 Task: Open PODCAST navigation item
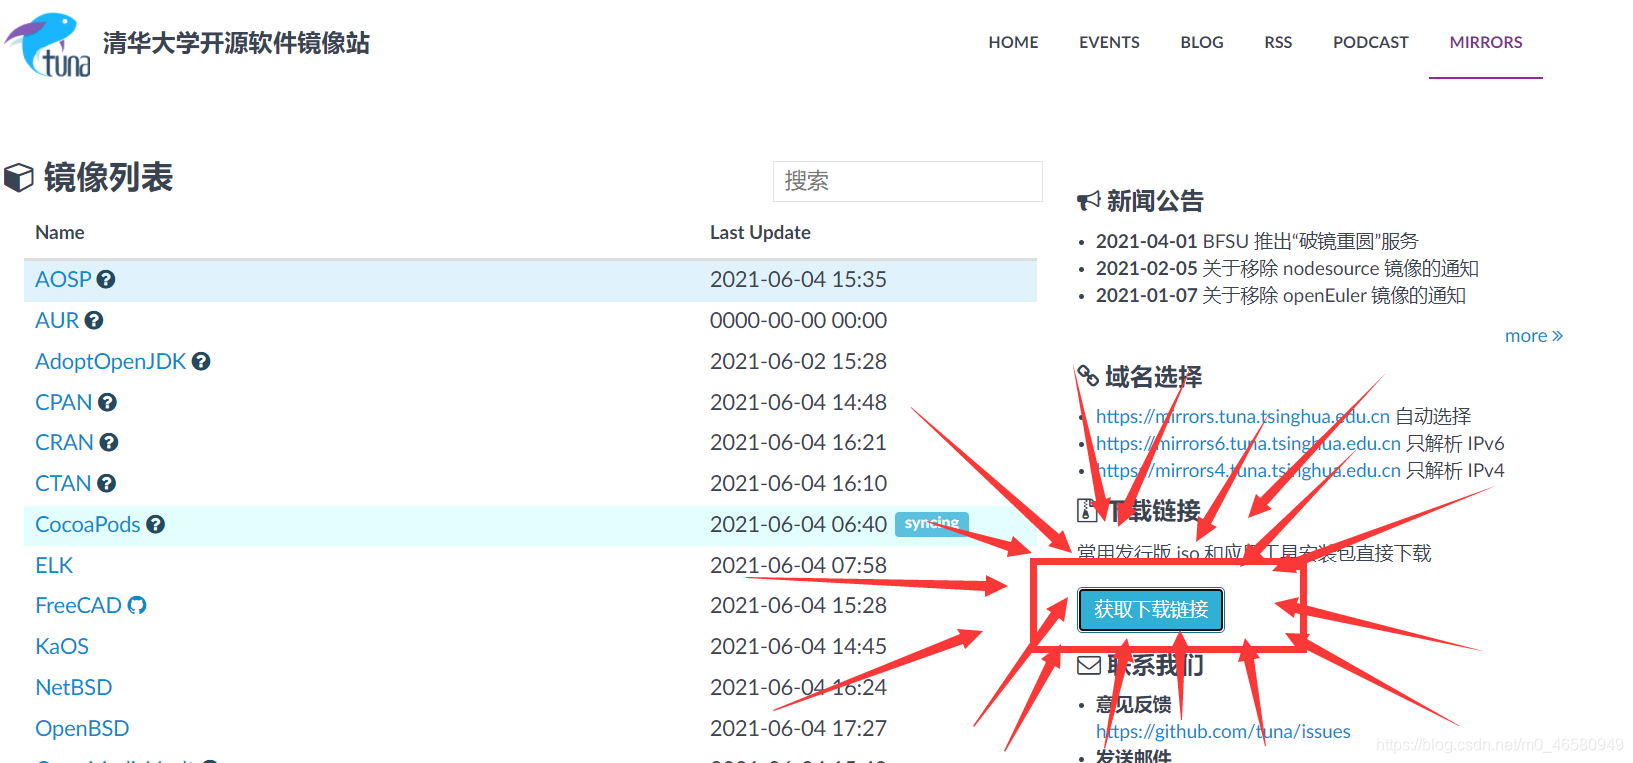pyautogui.click(x=1370, y=42)
